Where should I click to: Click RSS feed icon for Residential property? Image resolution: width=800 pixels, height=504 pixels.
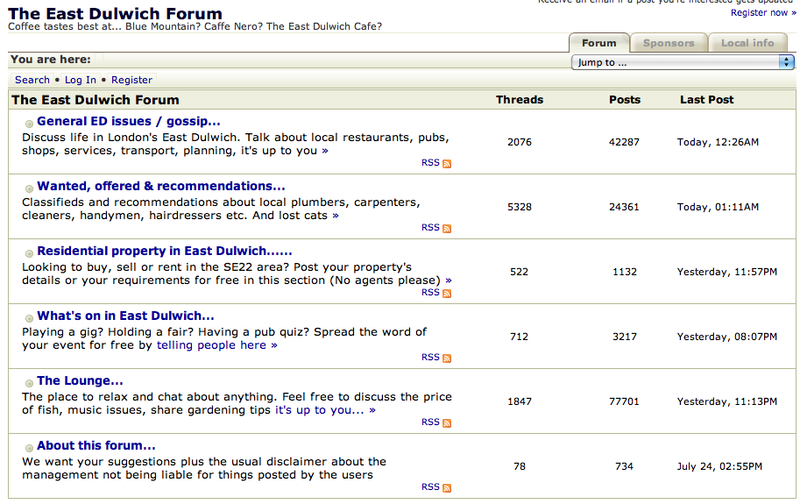pyautogui.click(x=447, y=293)
